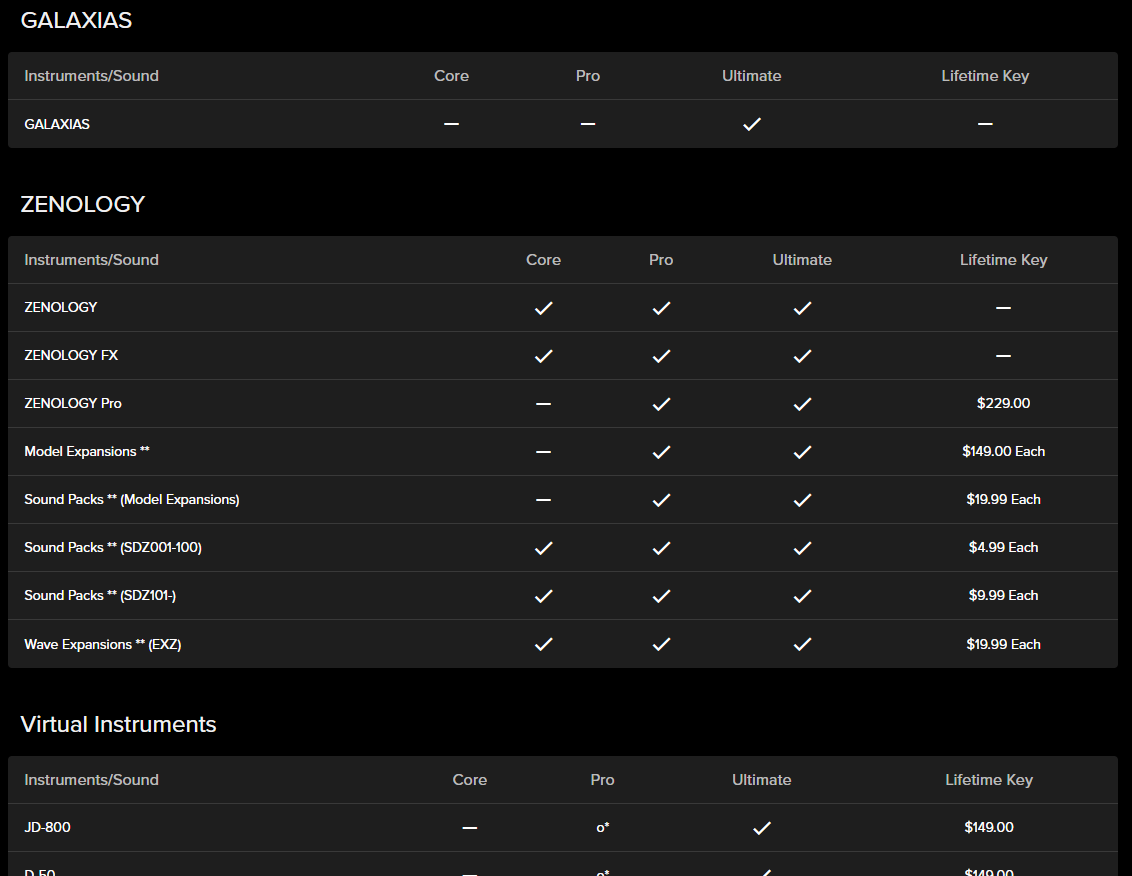
Task: Click Core checkmark for Sound Packs (SDZ001-100)
Action: click(x=544, y=548)
